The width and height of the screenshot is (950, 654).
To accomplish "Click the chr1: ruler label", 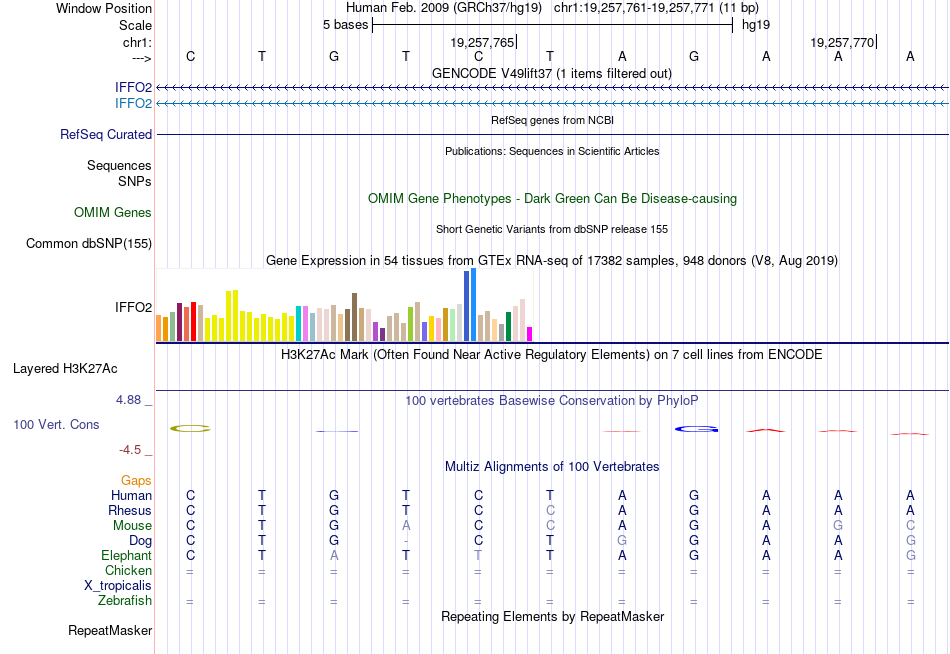I will tap(137, 42).
